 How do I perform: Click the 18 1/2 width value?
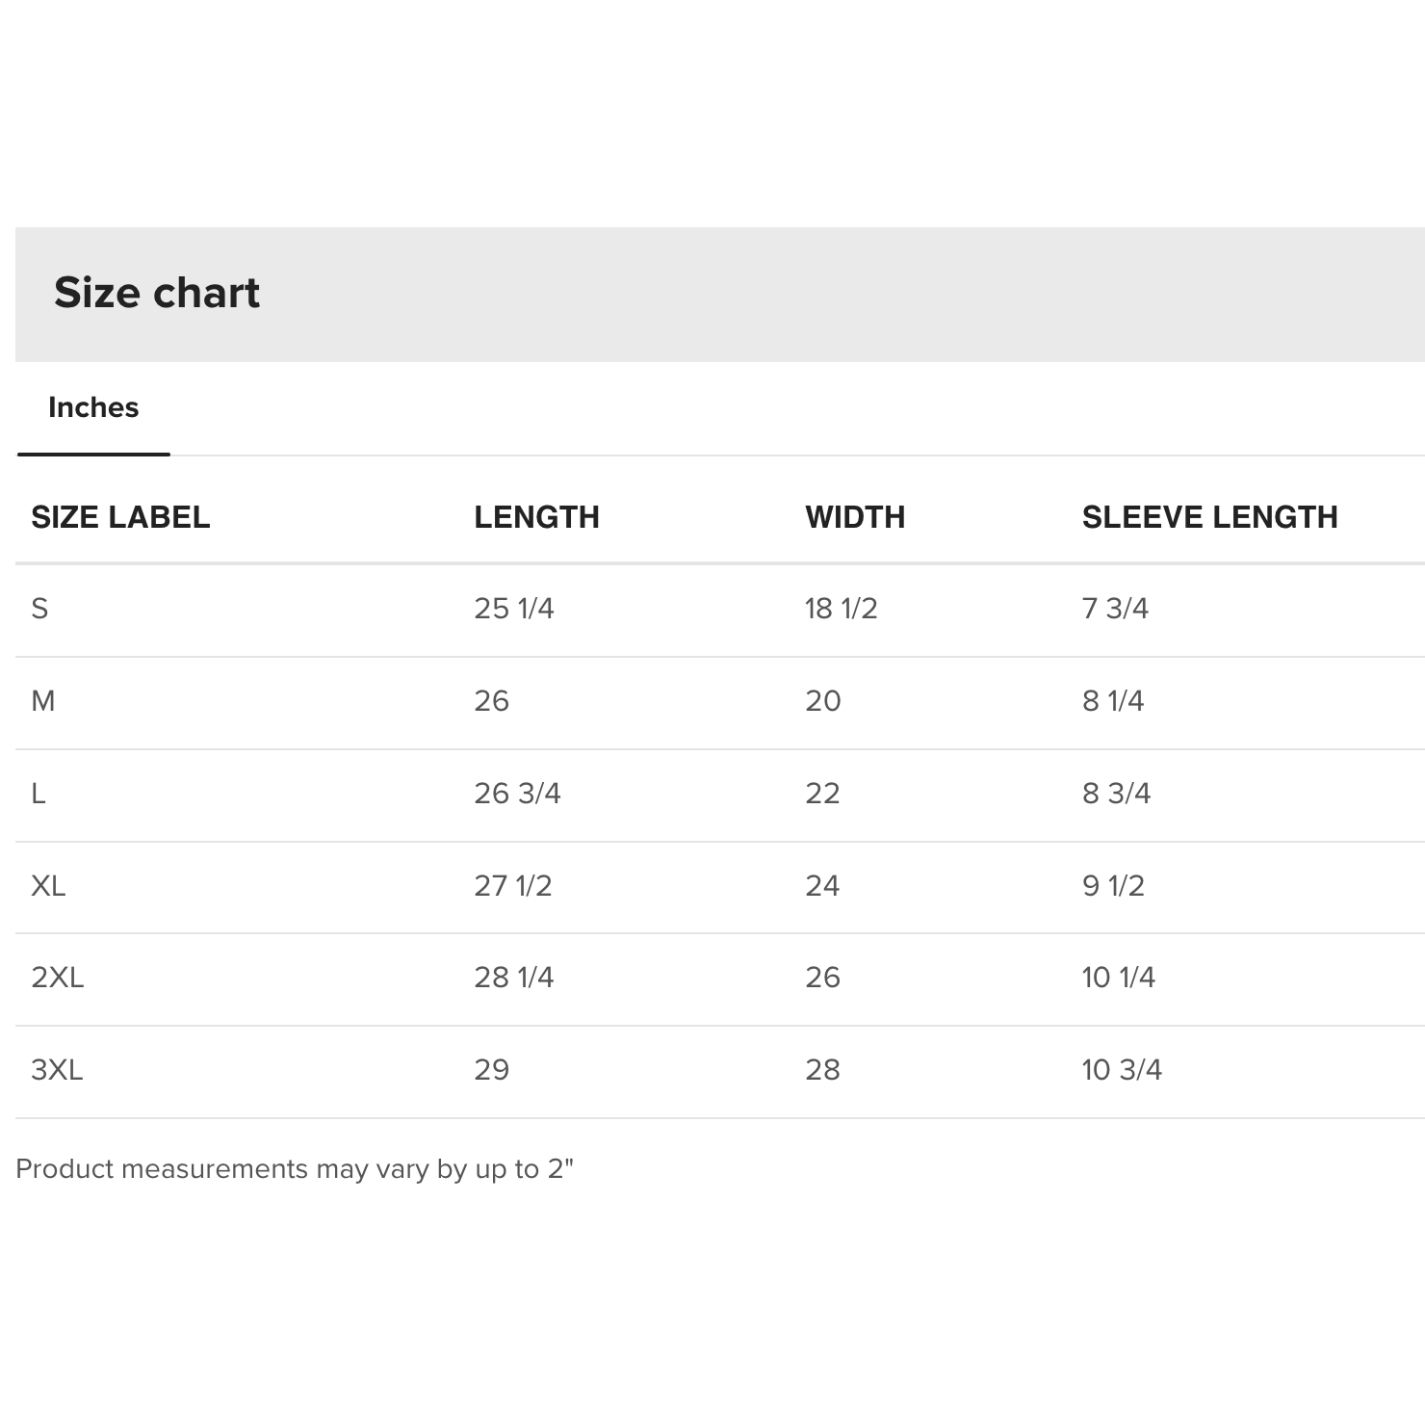pos(841,608)
